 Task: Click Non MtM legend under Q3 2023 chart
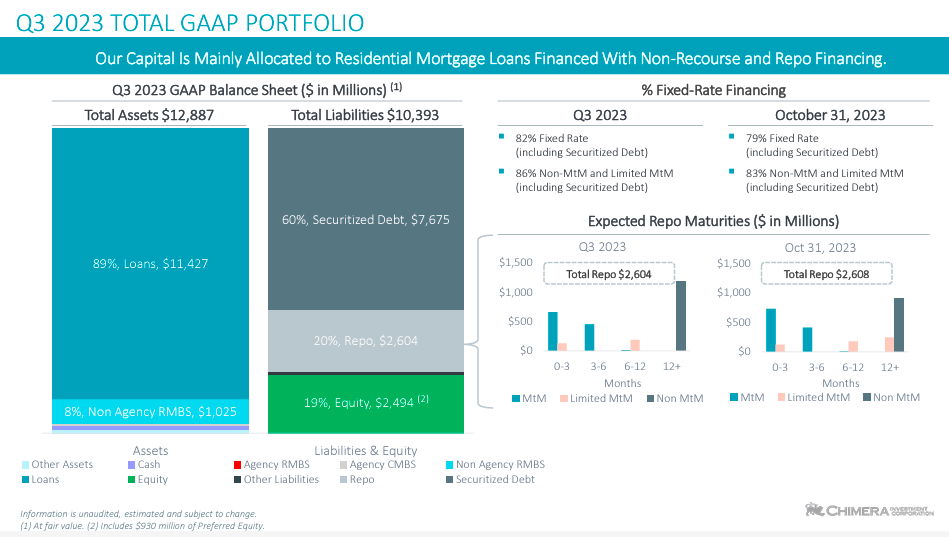coord(675,398)
